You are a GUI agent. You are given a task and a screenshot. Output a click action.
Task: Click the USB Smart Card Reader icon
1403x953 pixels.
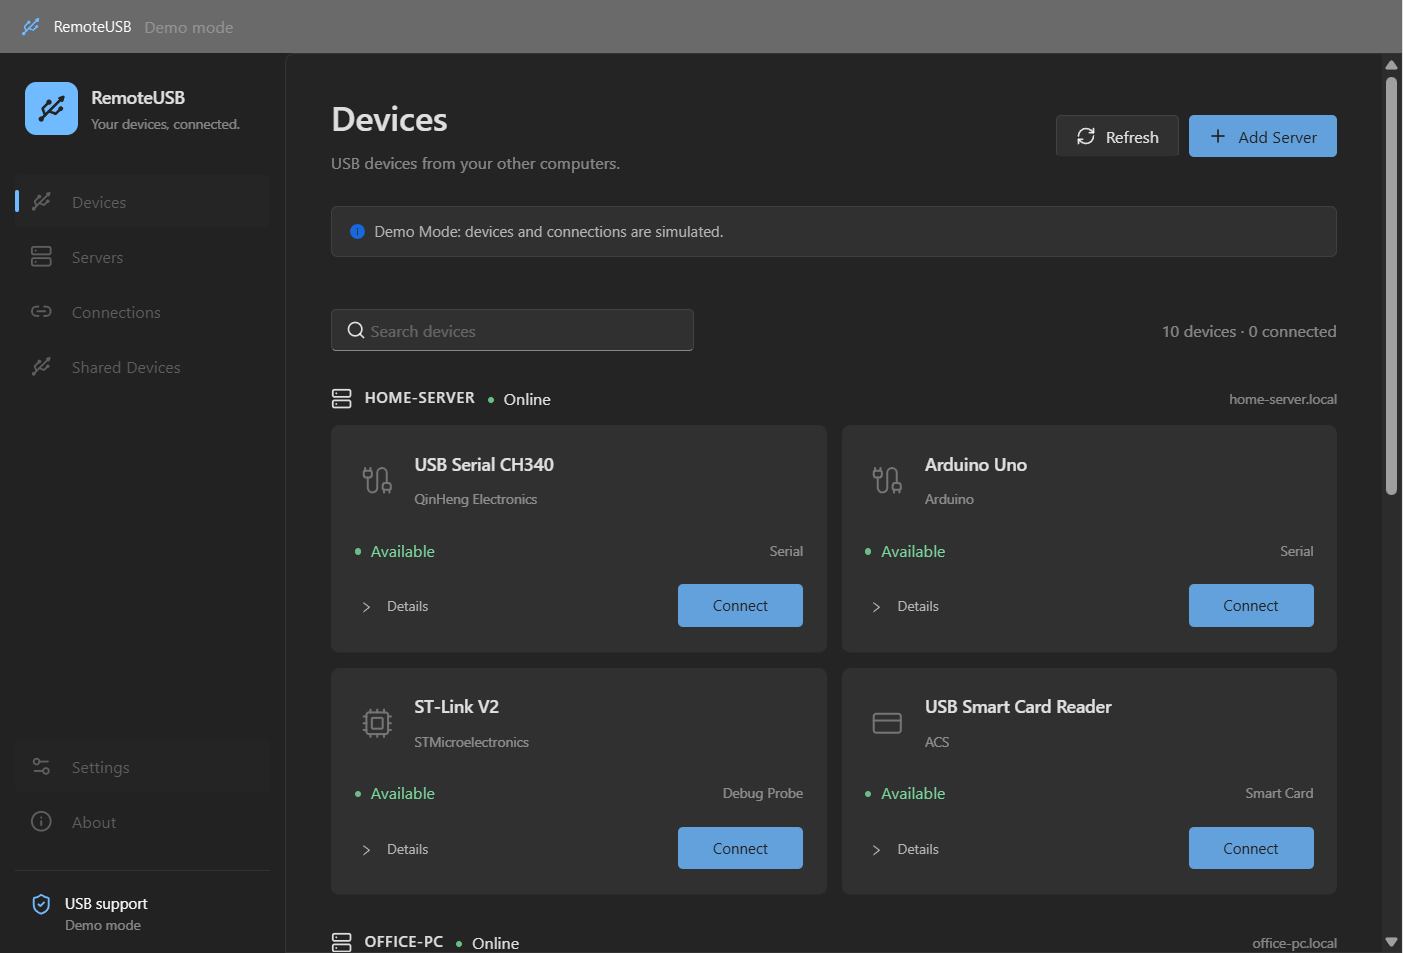[887, 723]
